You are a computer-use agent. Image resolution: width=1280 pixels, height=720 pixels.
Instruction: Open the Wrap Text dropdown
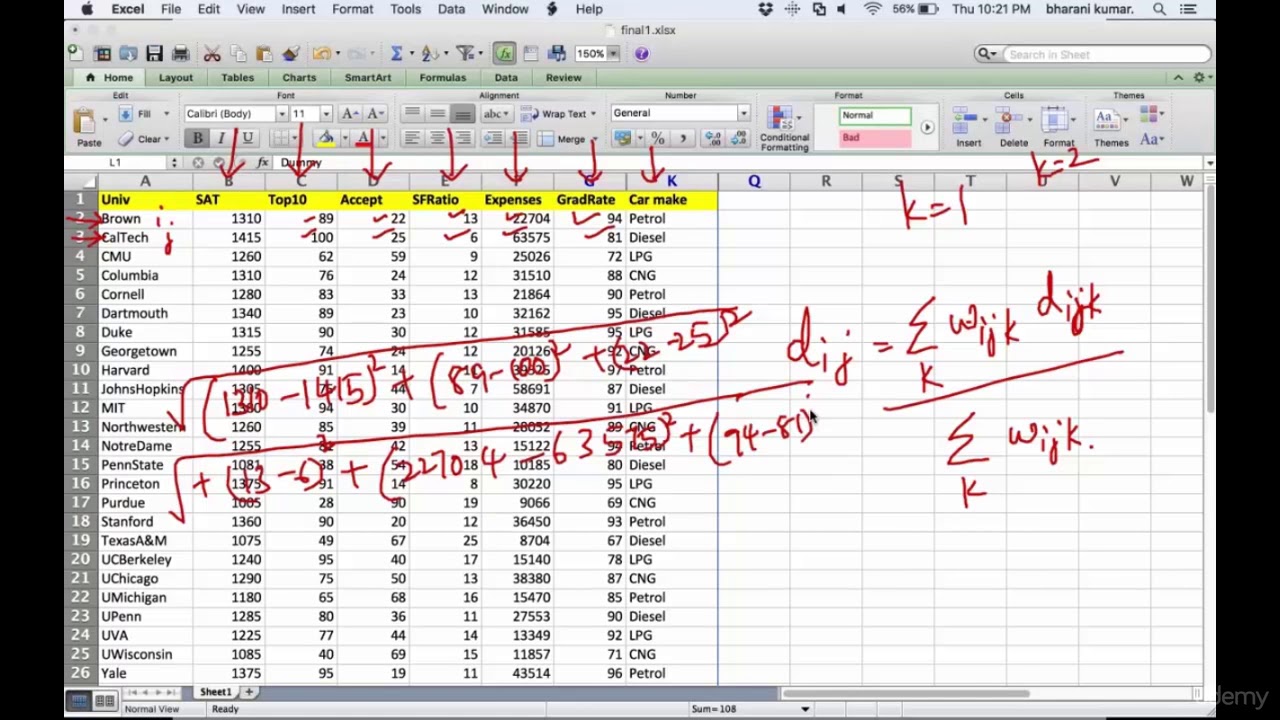point(593,114)
